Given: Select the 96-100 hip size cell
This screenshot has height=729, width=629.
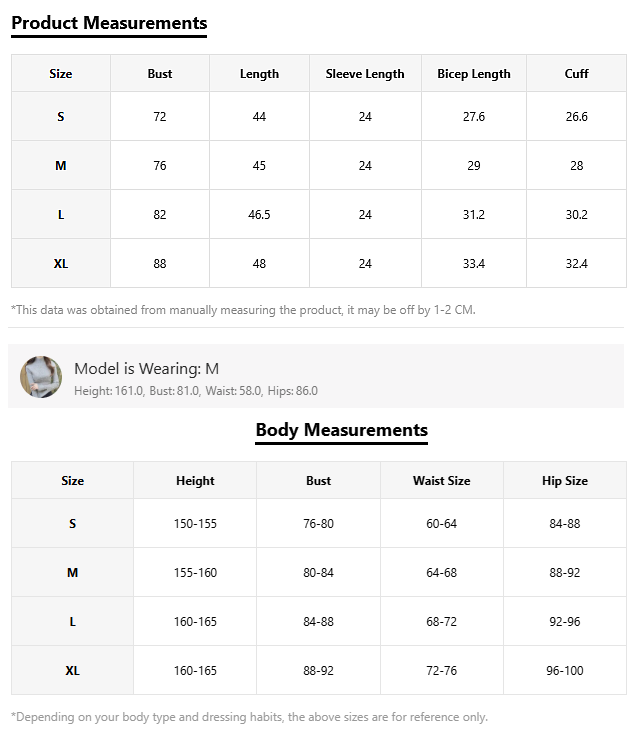Looking at the screenshot, I should point(565,671).
